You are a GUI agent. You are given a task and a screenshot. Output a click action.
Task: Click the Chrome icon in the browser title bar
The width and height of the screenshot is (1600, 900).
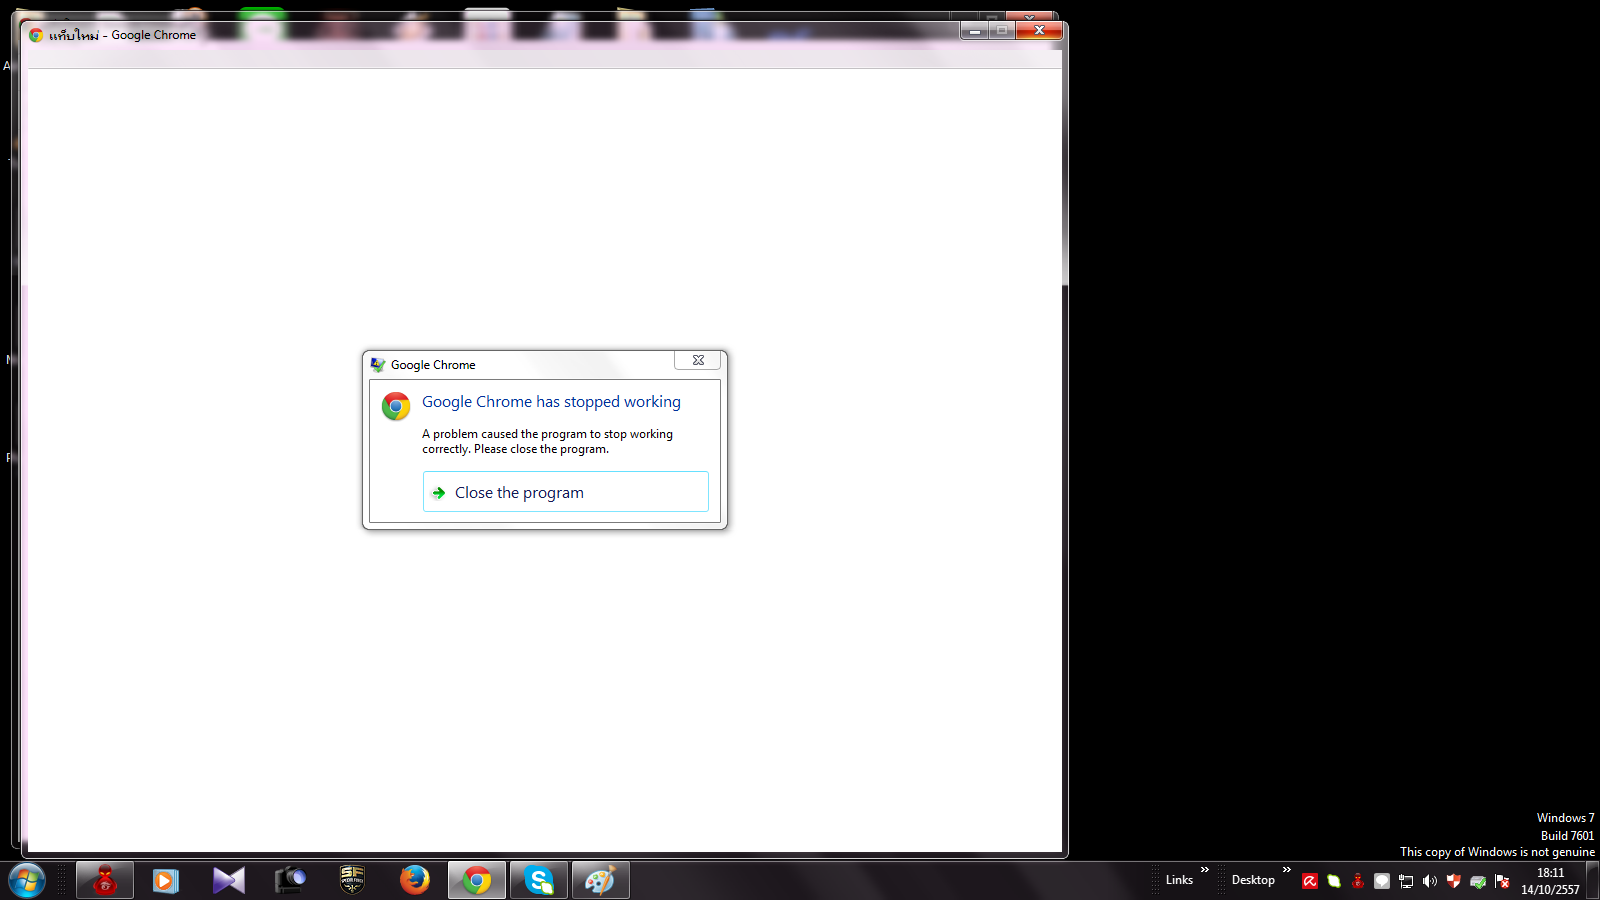(36, 35)
